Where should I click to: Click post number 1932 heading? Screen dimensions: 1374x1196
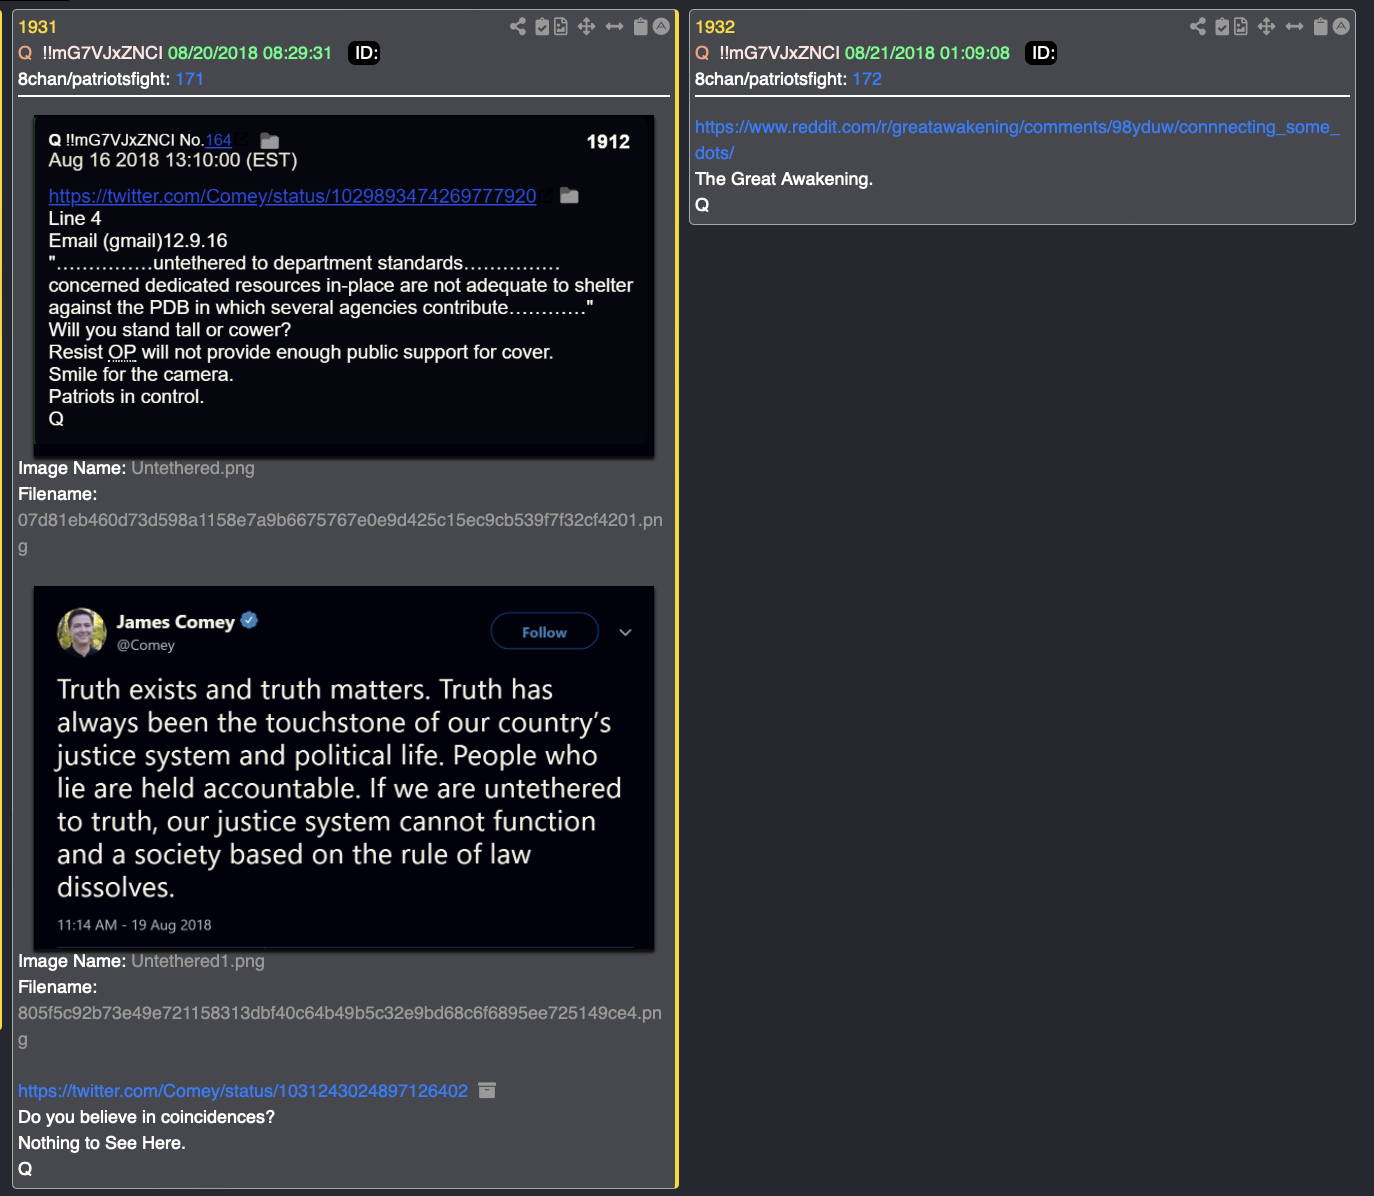pos(715,27)
